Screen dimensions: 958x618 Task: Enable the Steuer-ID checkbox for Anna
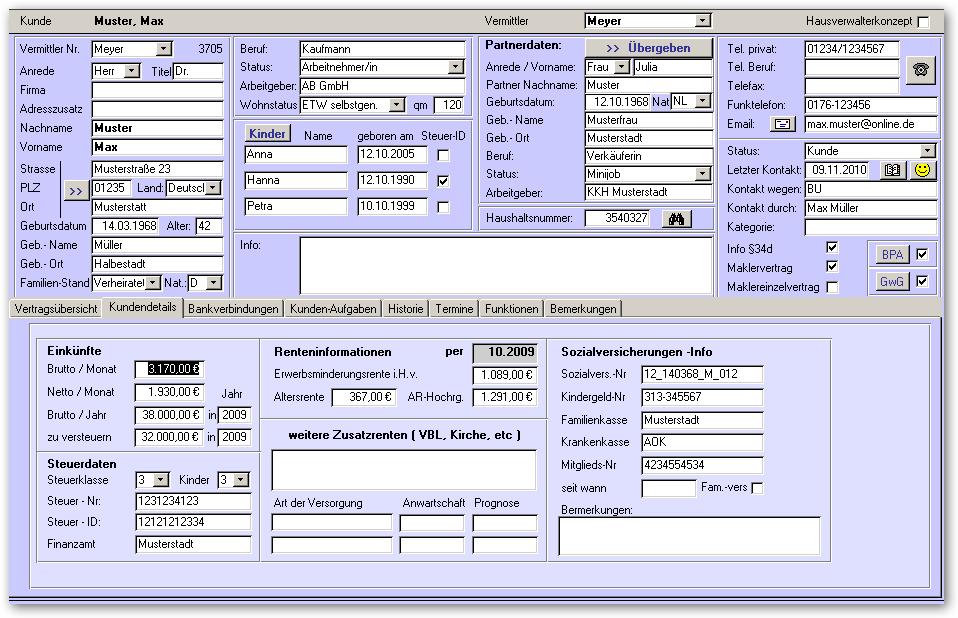tap(443, 155)
